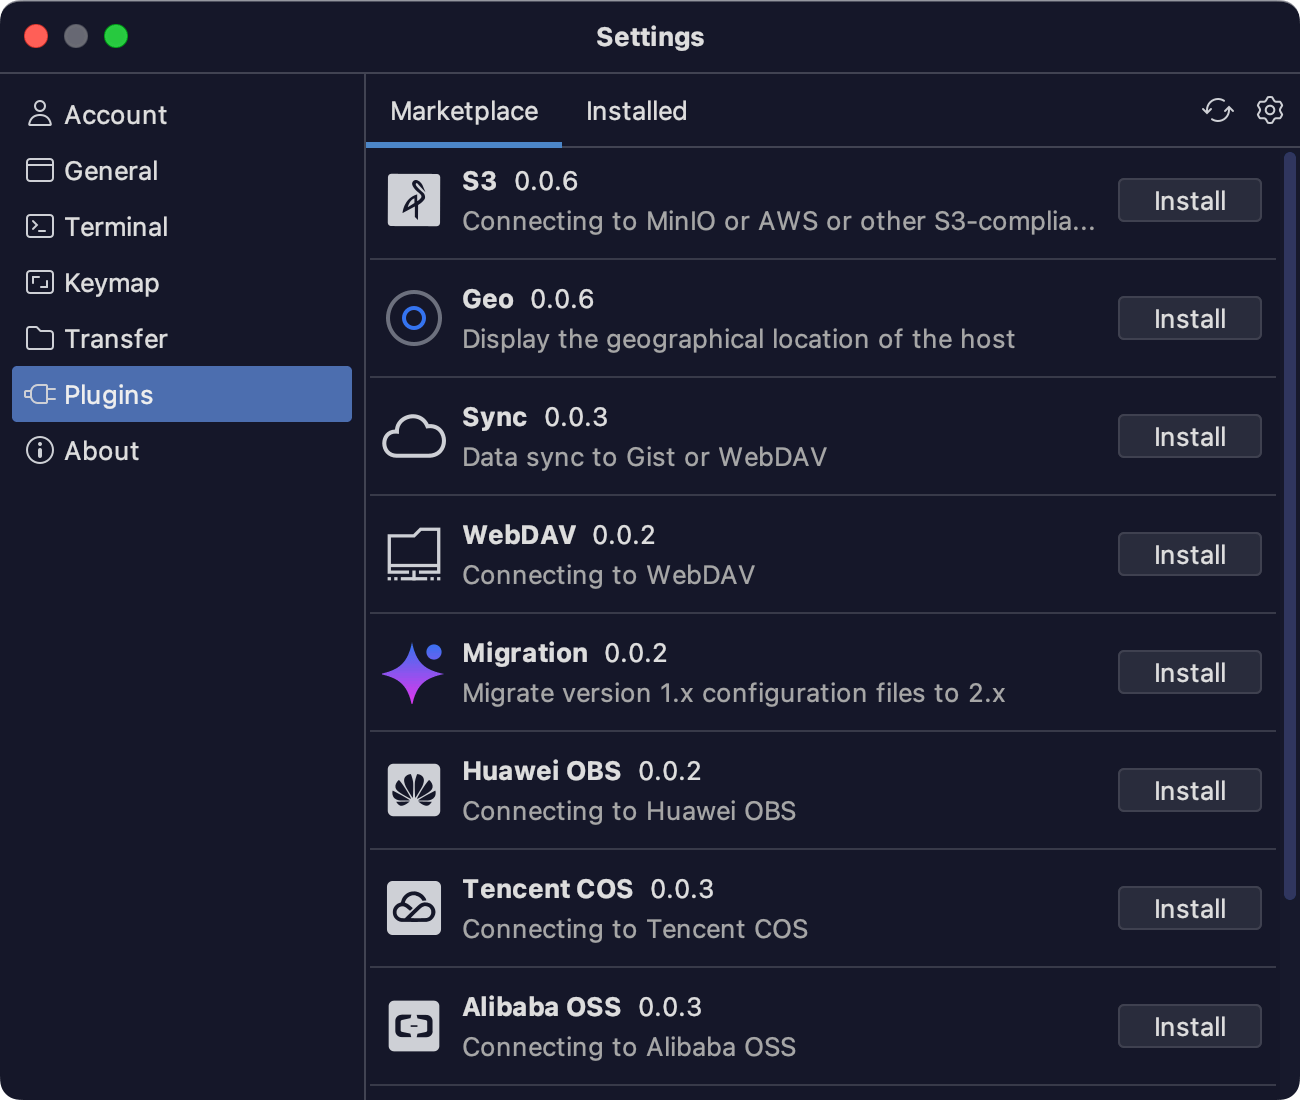Click the Tencent COS cloud icon
The height and width of the screenshot is (1100, 1300).
pos(414,908)
